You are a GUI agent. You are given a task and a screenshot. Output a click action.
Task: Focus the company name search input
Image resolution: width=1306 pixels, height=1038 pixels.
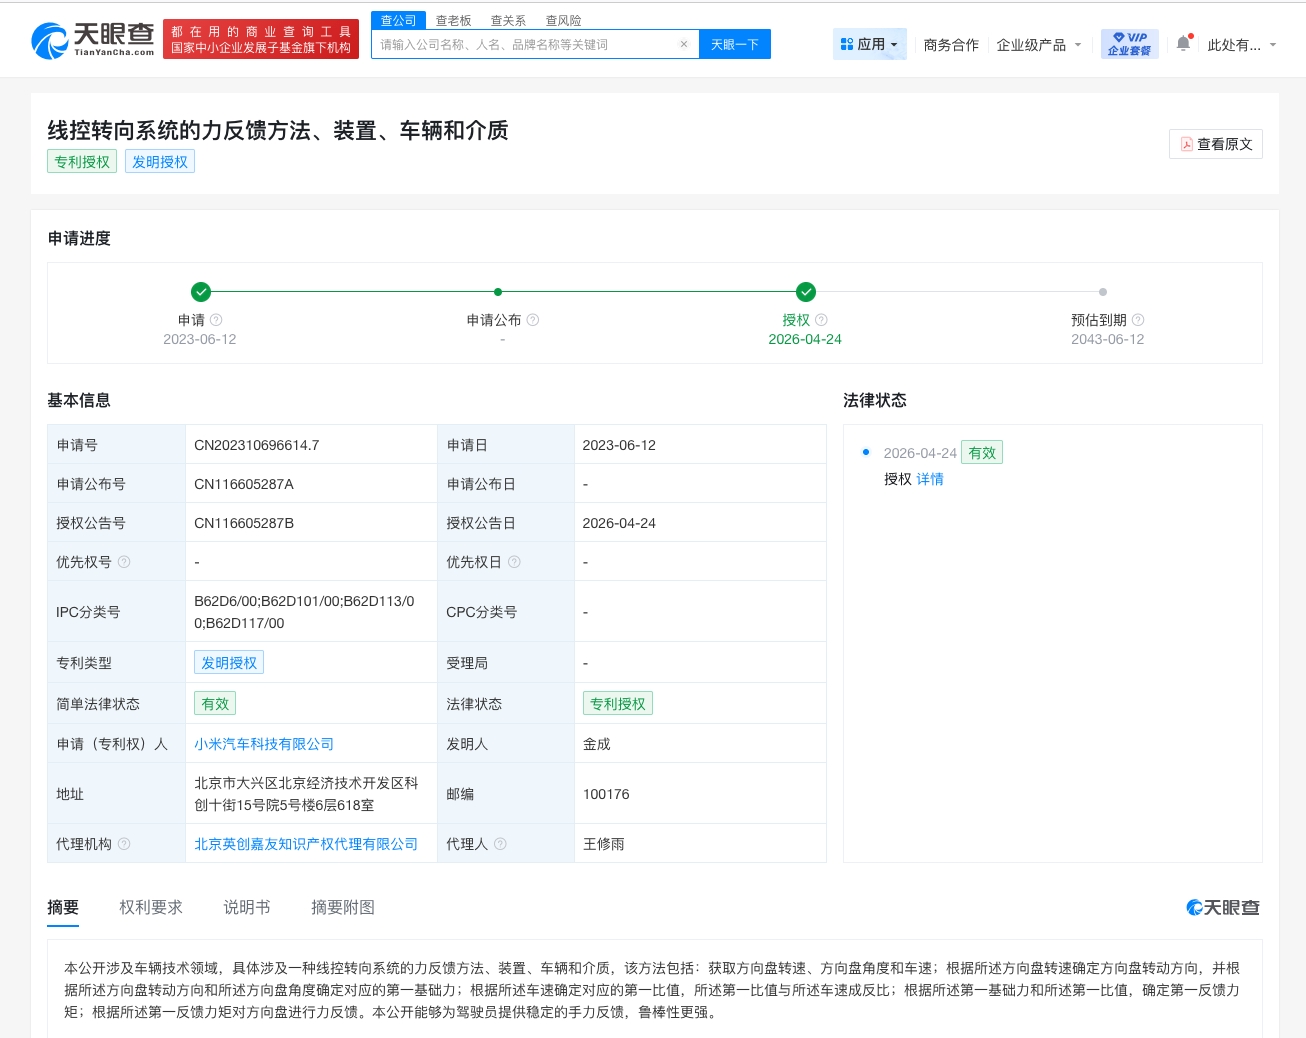click(525, 44)
